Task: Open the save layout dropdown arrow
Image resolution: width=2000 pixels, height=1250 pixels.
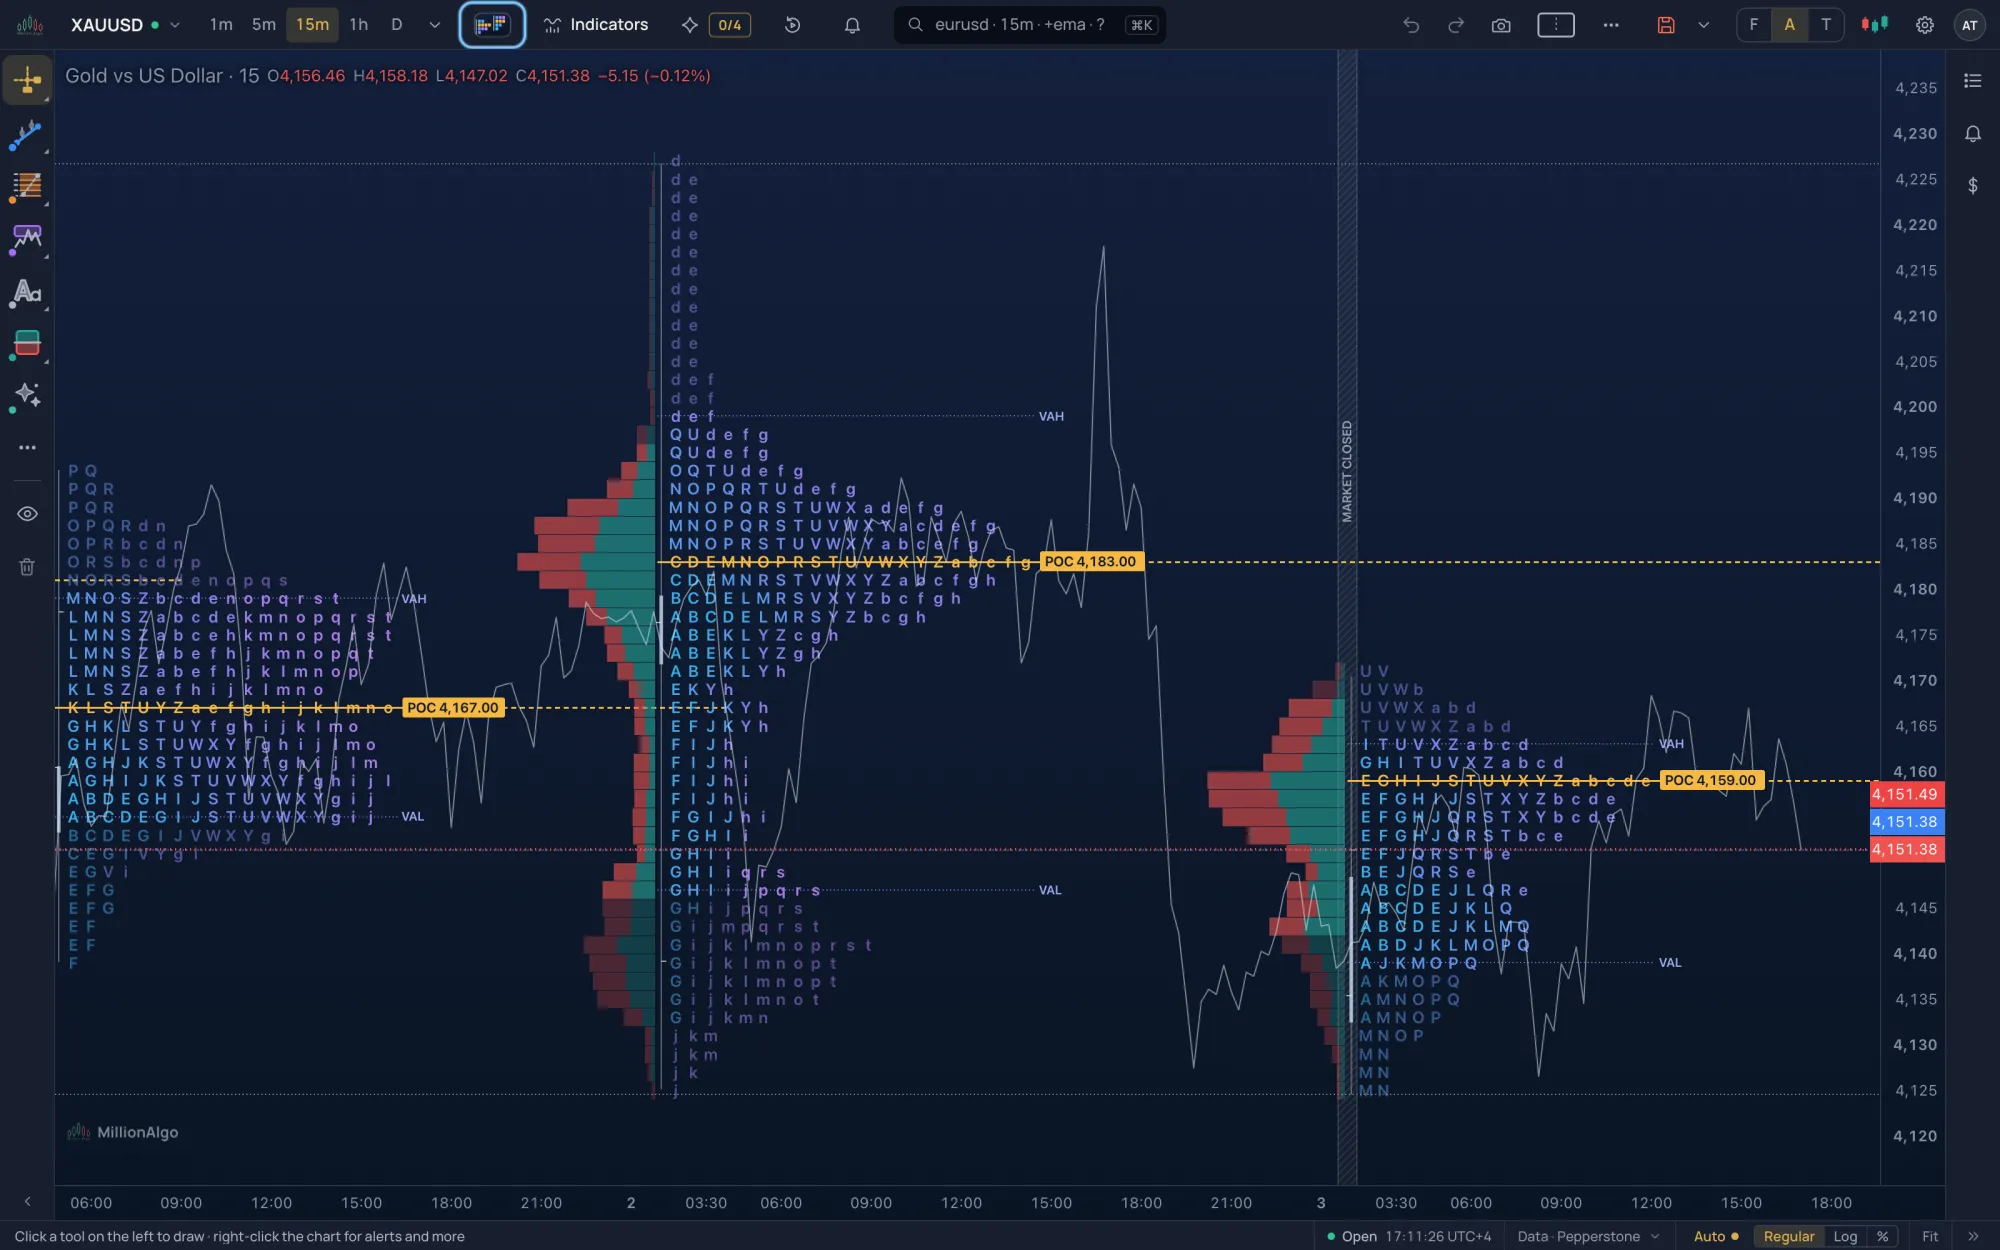Action: (x=1703, y=25)
